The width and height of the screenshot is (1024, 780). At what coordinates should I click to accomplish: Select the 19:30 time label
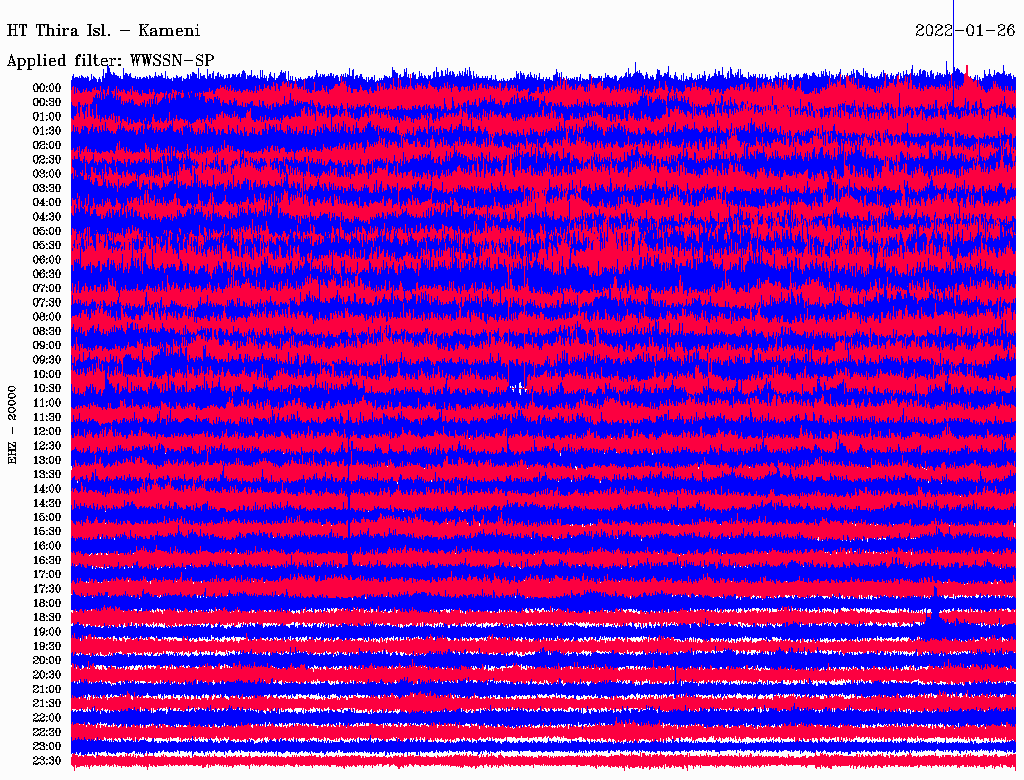click(47, 646)
